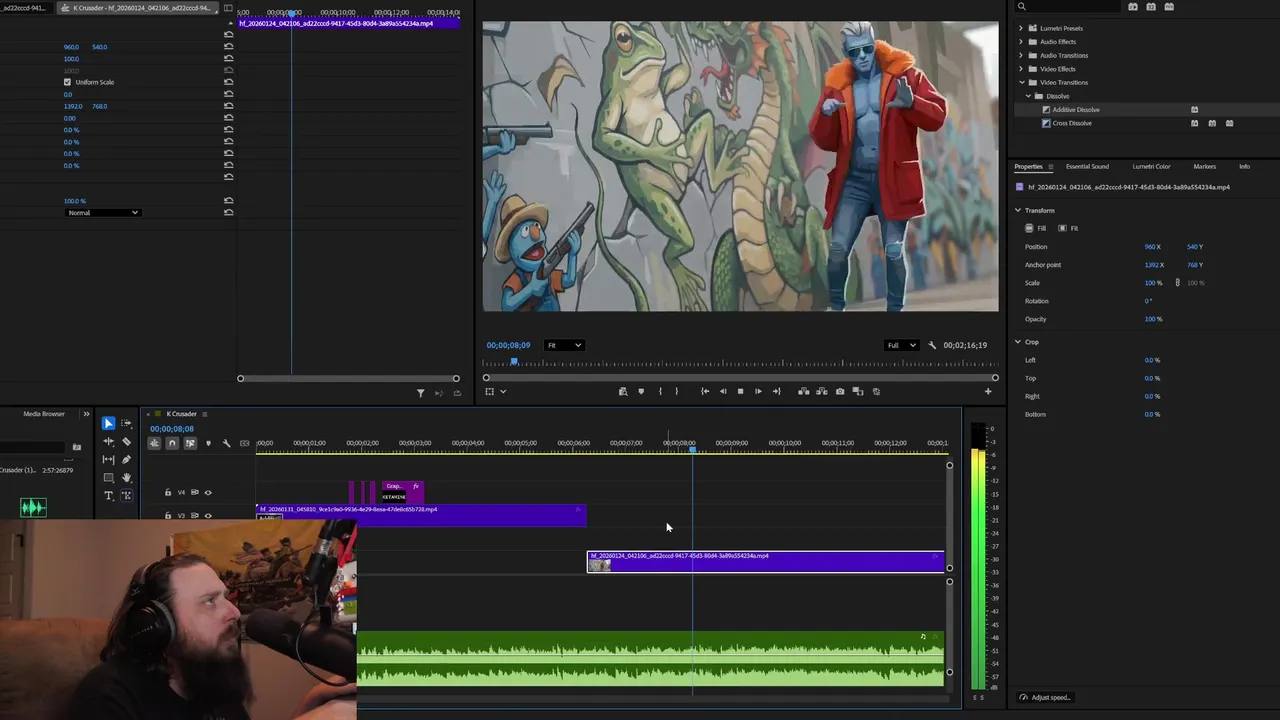Click the Lift button in Program Monitor

[803, 391]
